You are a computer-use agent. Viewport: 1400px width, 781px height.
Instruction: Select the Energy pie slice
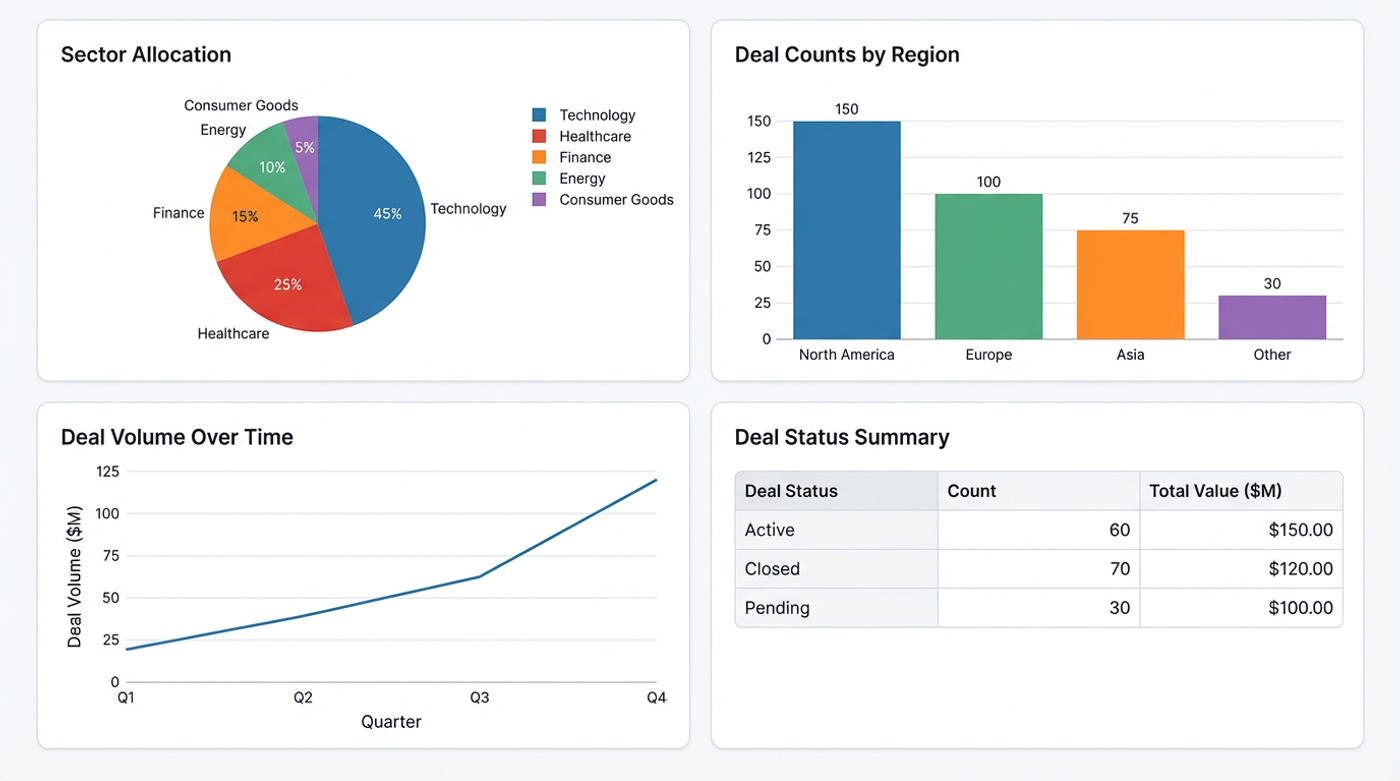click(271, 168)
